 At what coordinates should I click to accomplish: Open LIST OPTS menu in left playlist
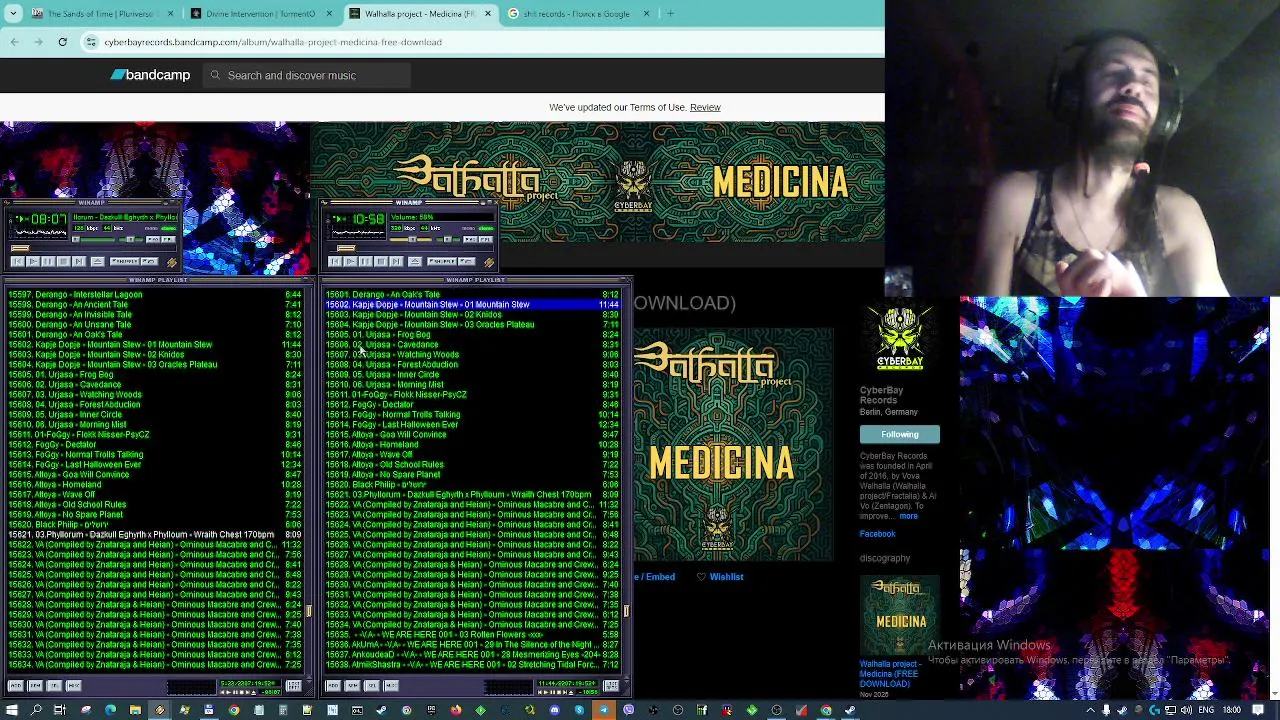point(293,685)
